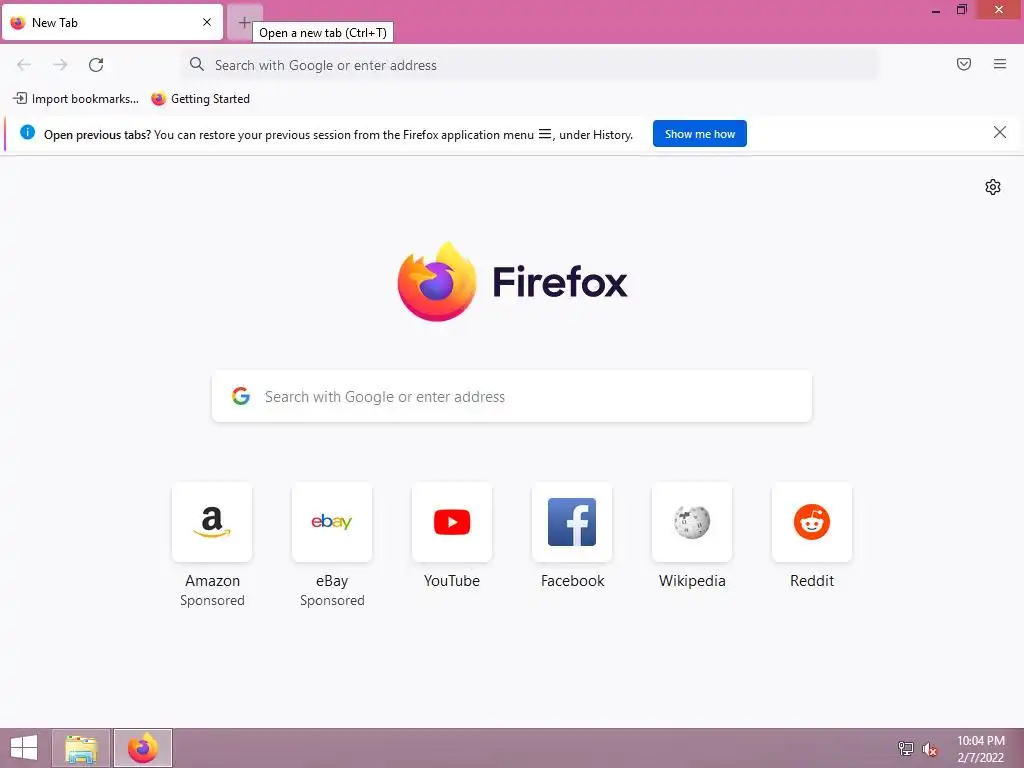The height and width of the screenshot is (768, 1024).
Task: Click the Amazon label text
Action: (212, 581)
